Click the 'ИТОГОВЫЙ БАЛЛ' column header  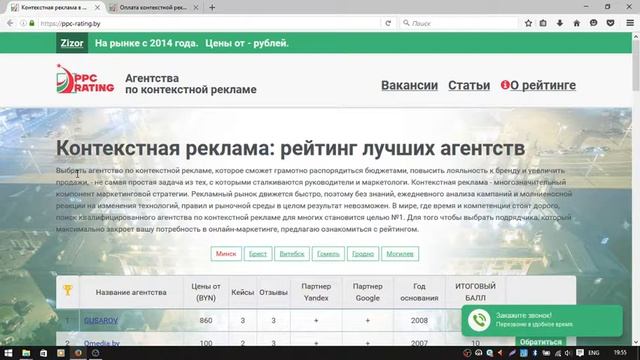pos(475,292)
